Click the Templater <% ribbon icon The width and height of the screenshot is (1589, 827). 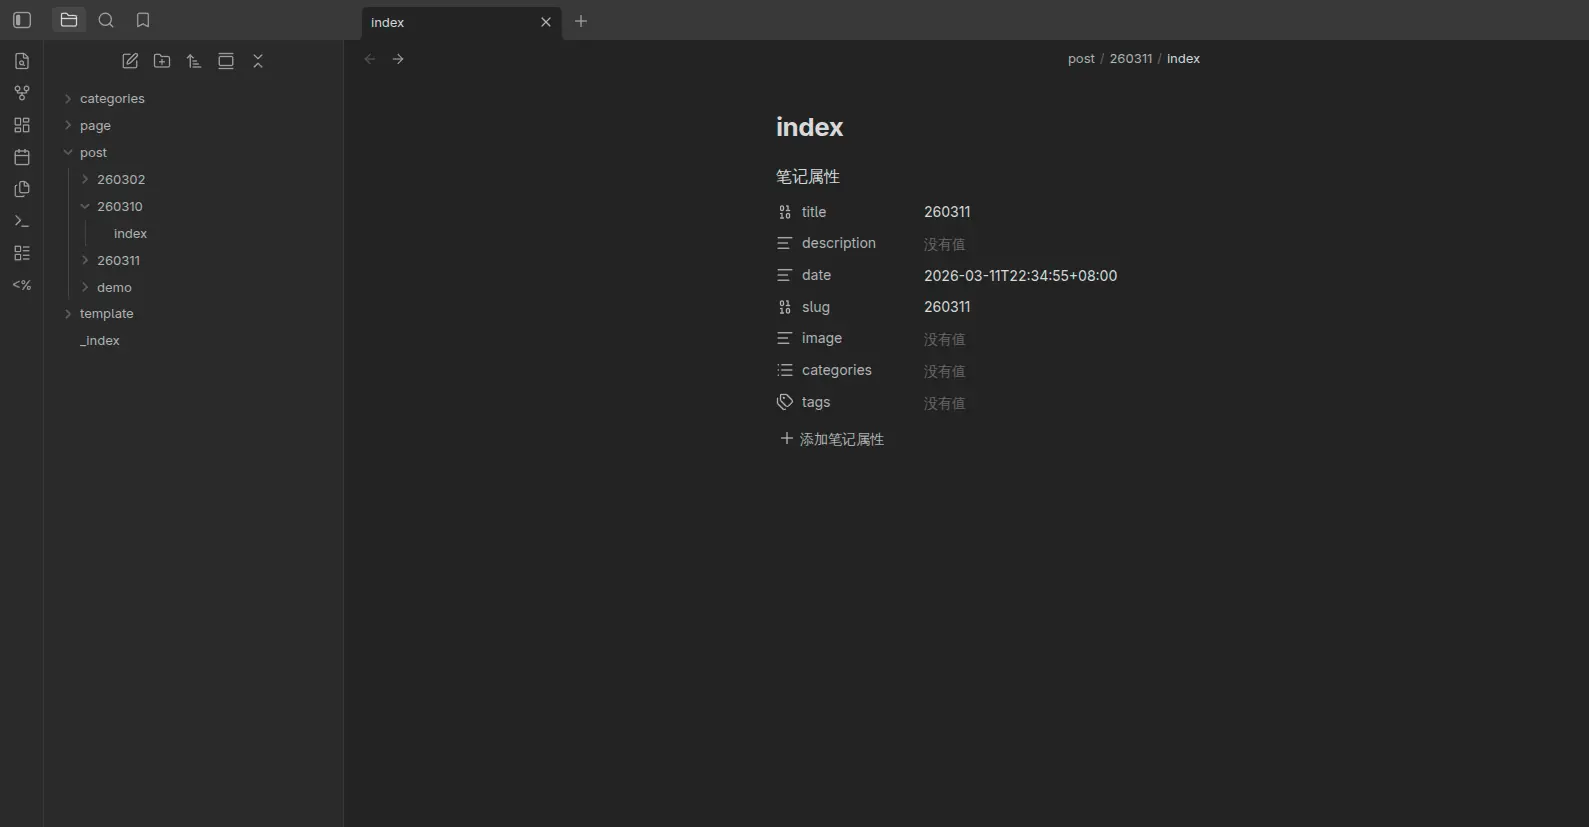click(x=22, y=285)
